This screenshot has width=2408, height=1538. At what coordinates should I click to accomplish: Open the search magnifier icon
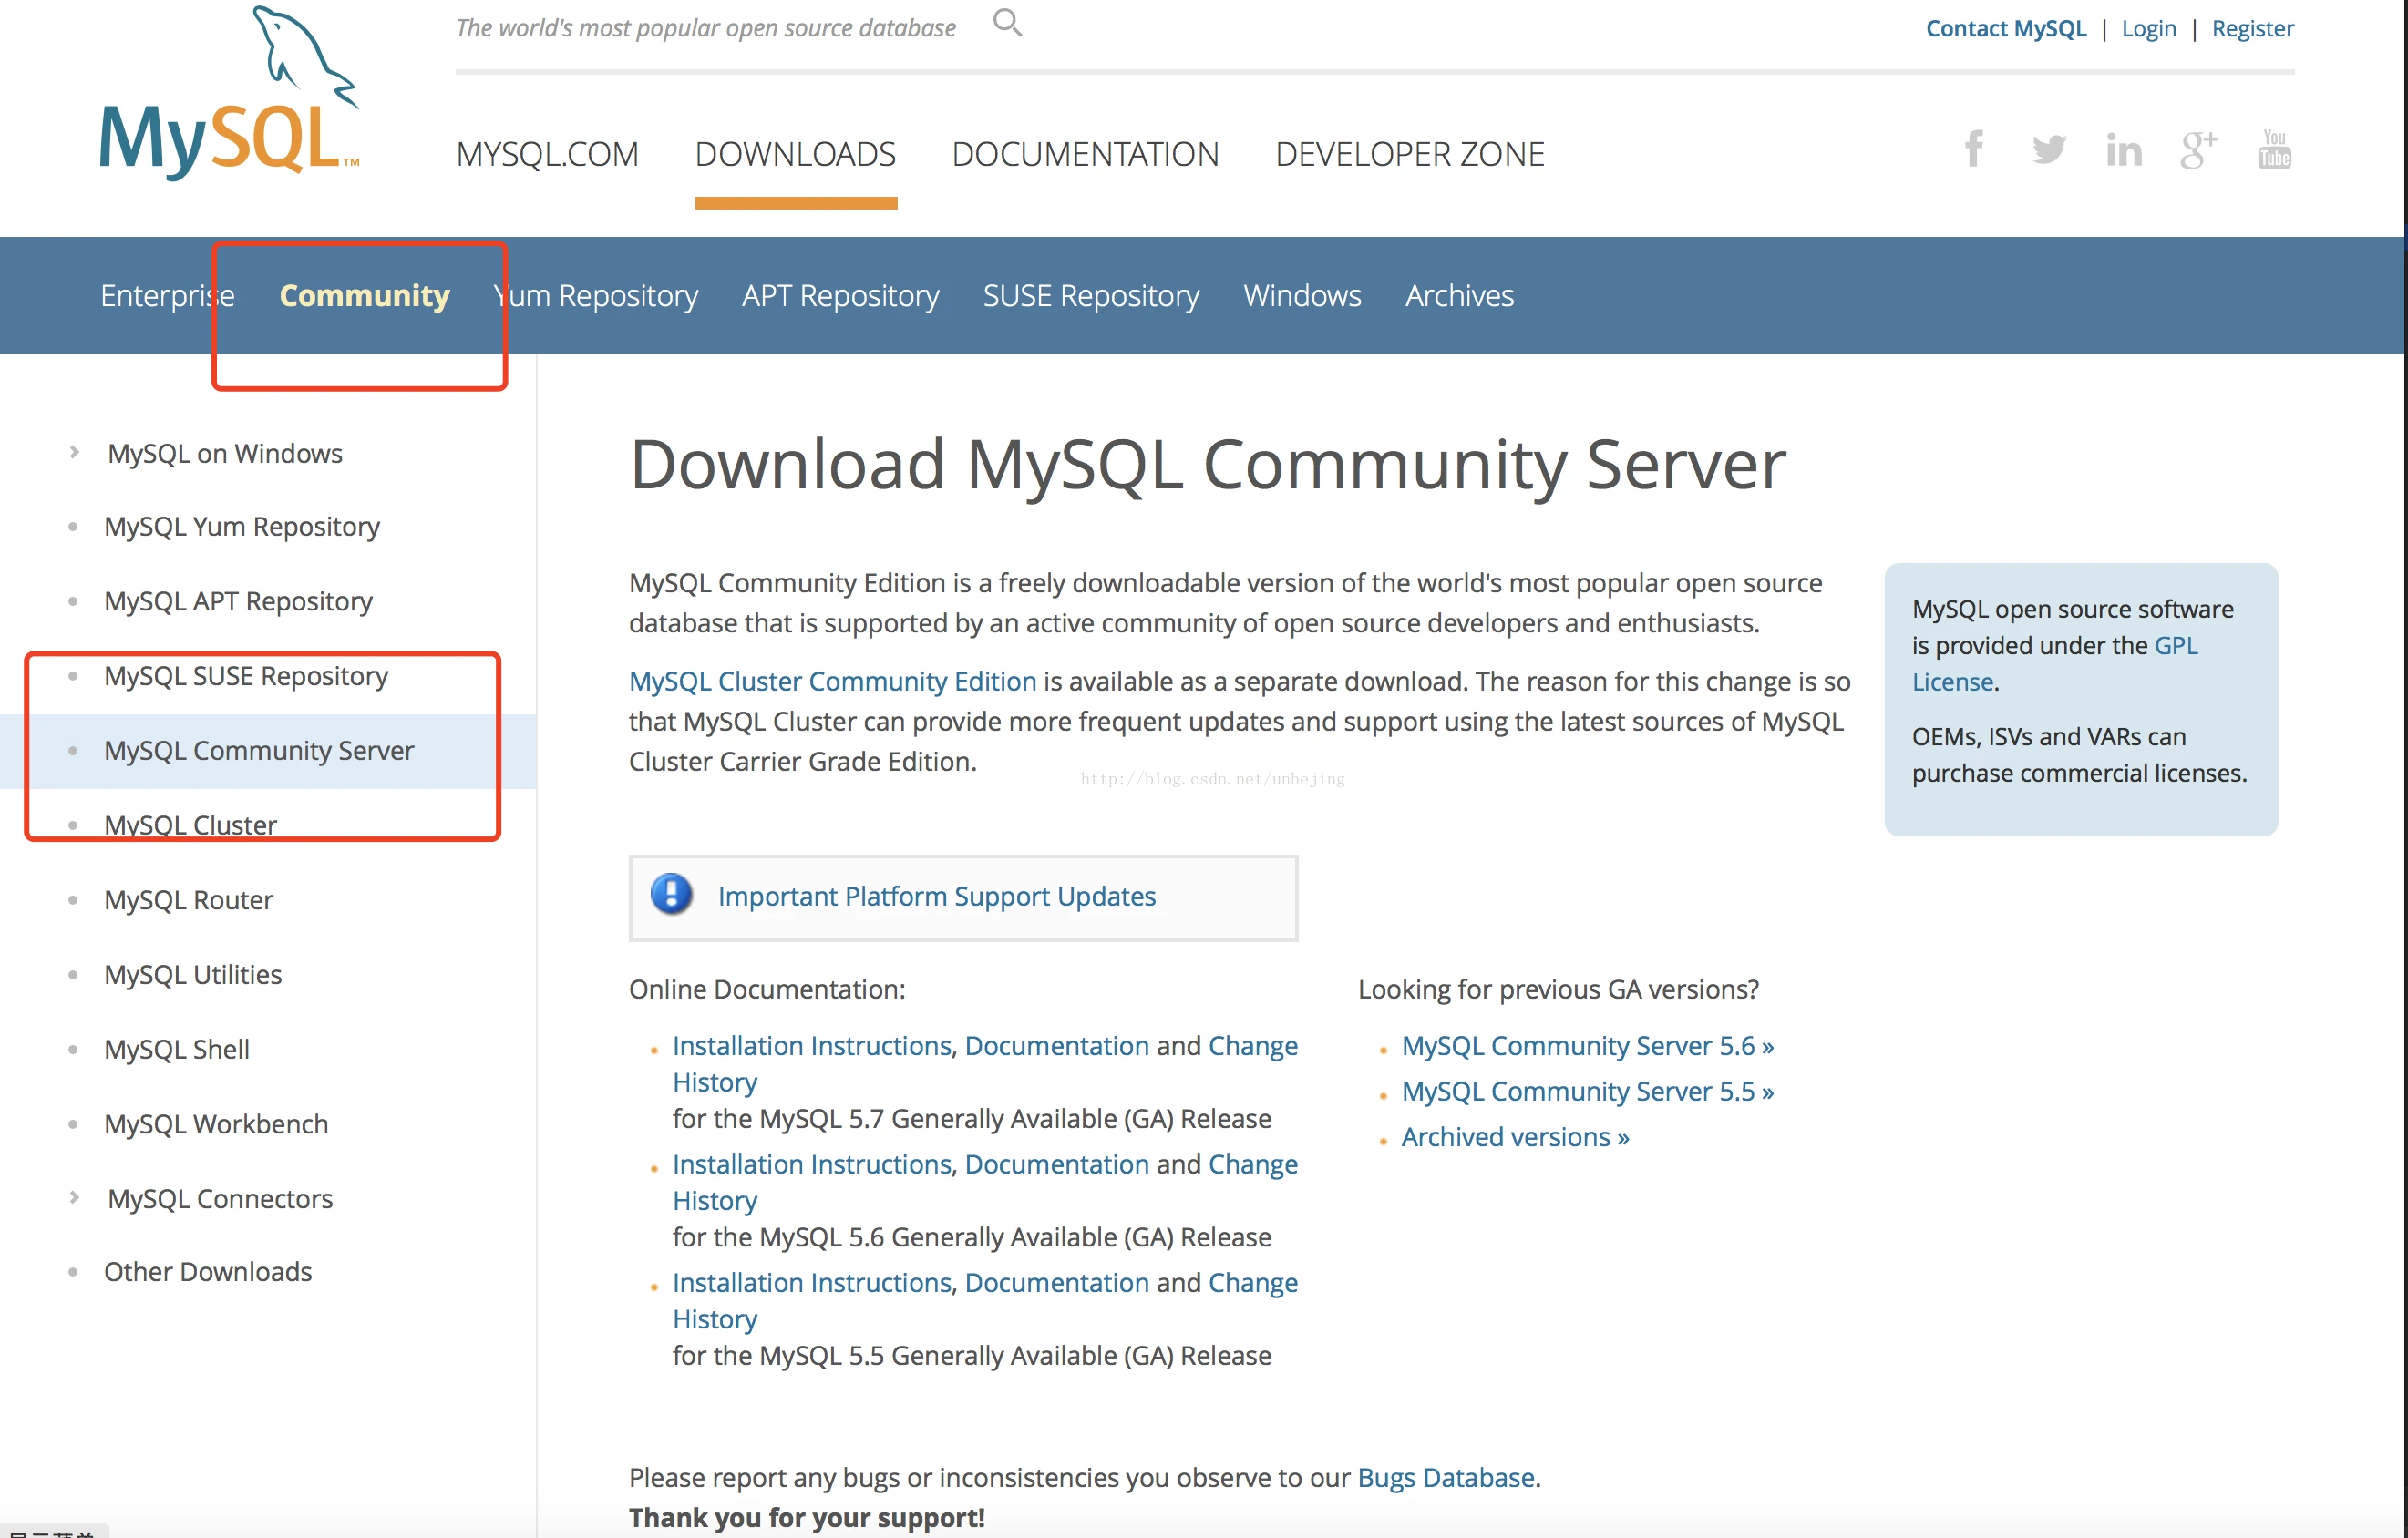[1007, 22]
